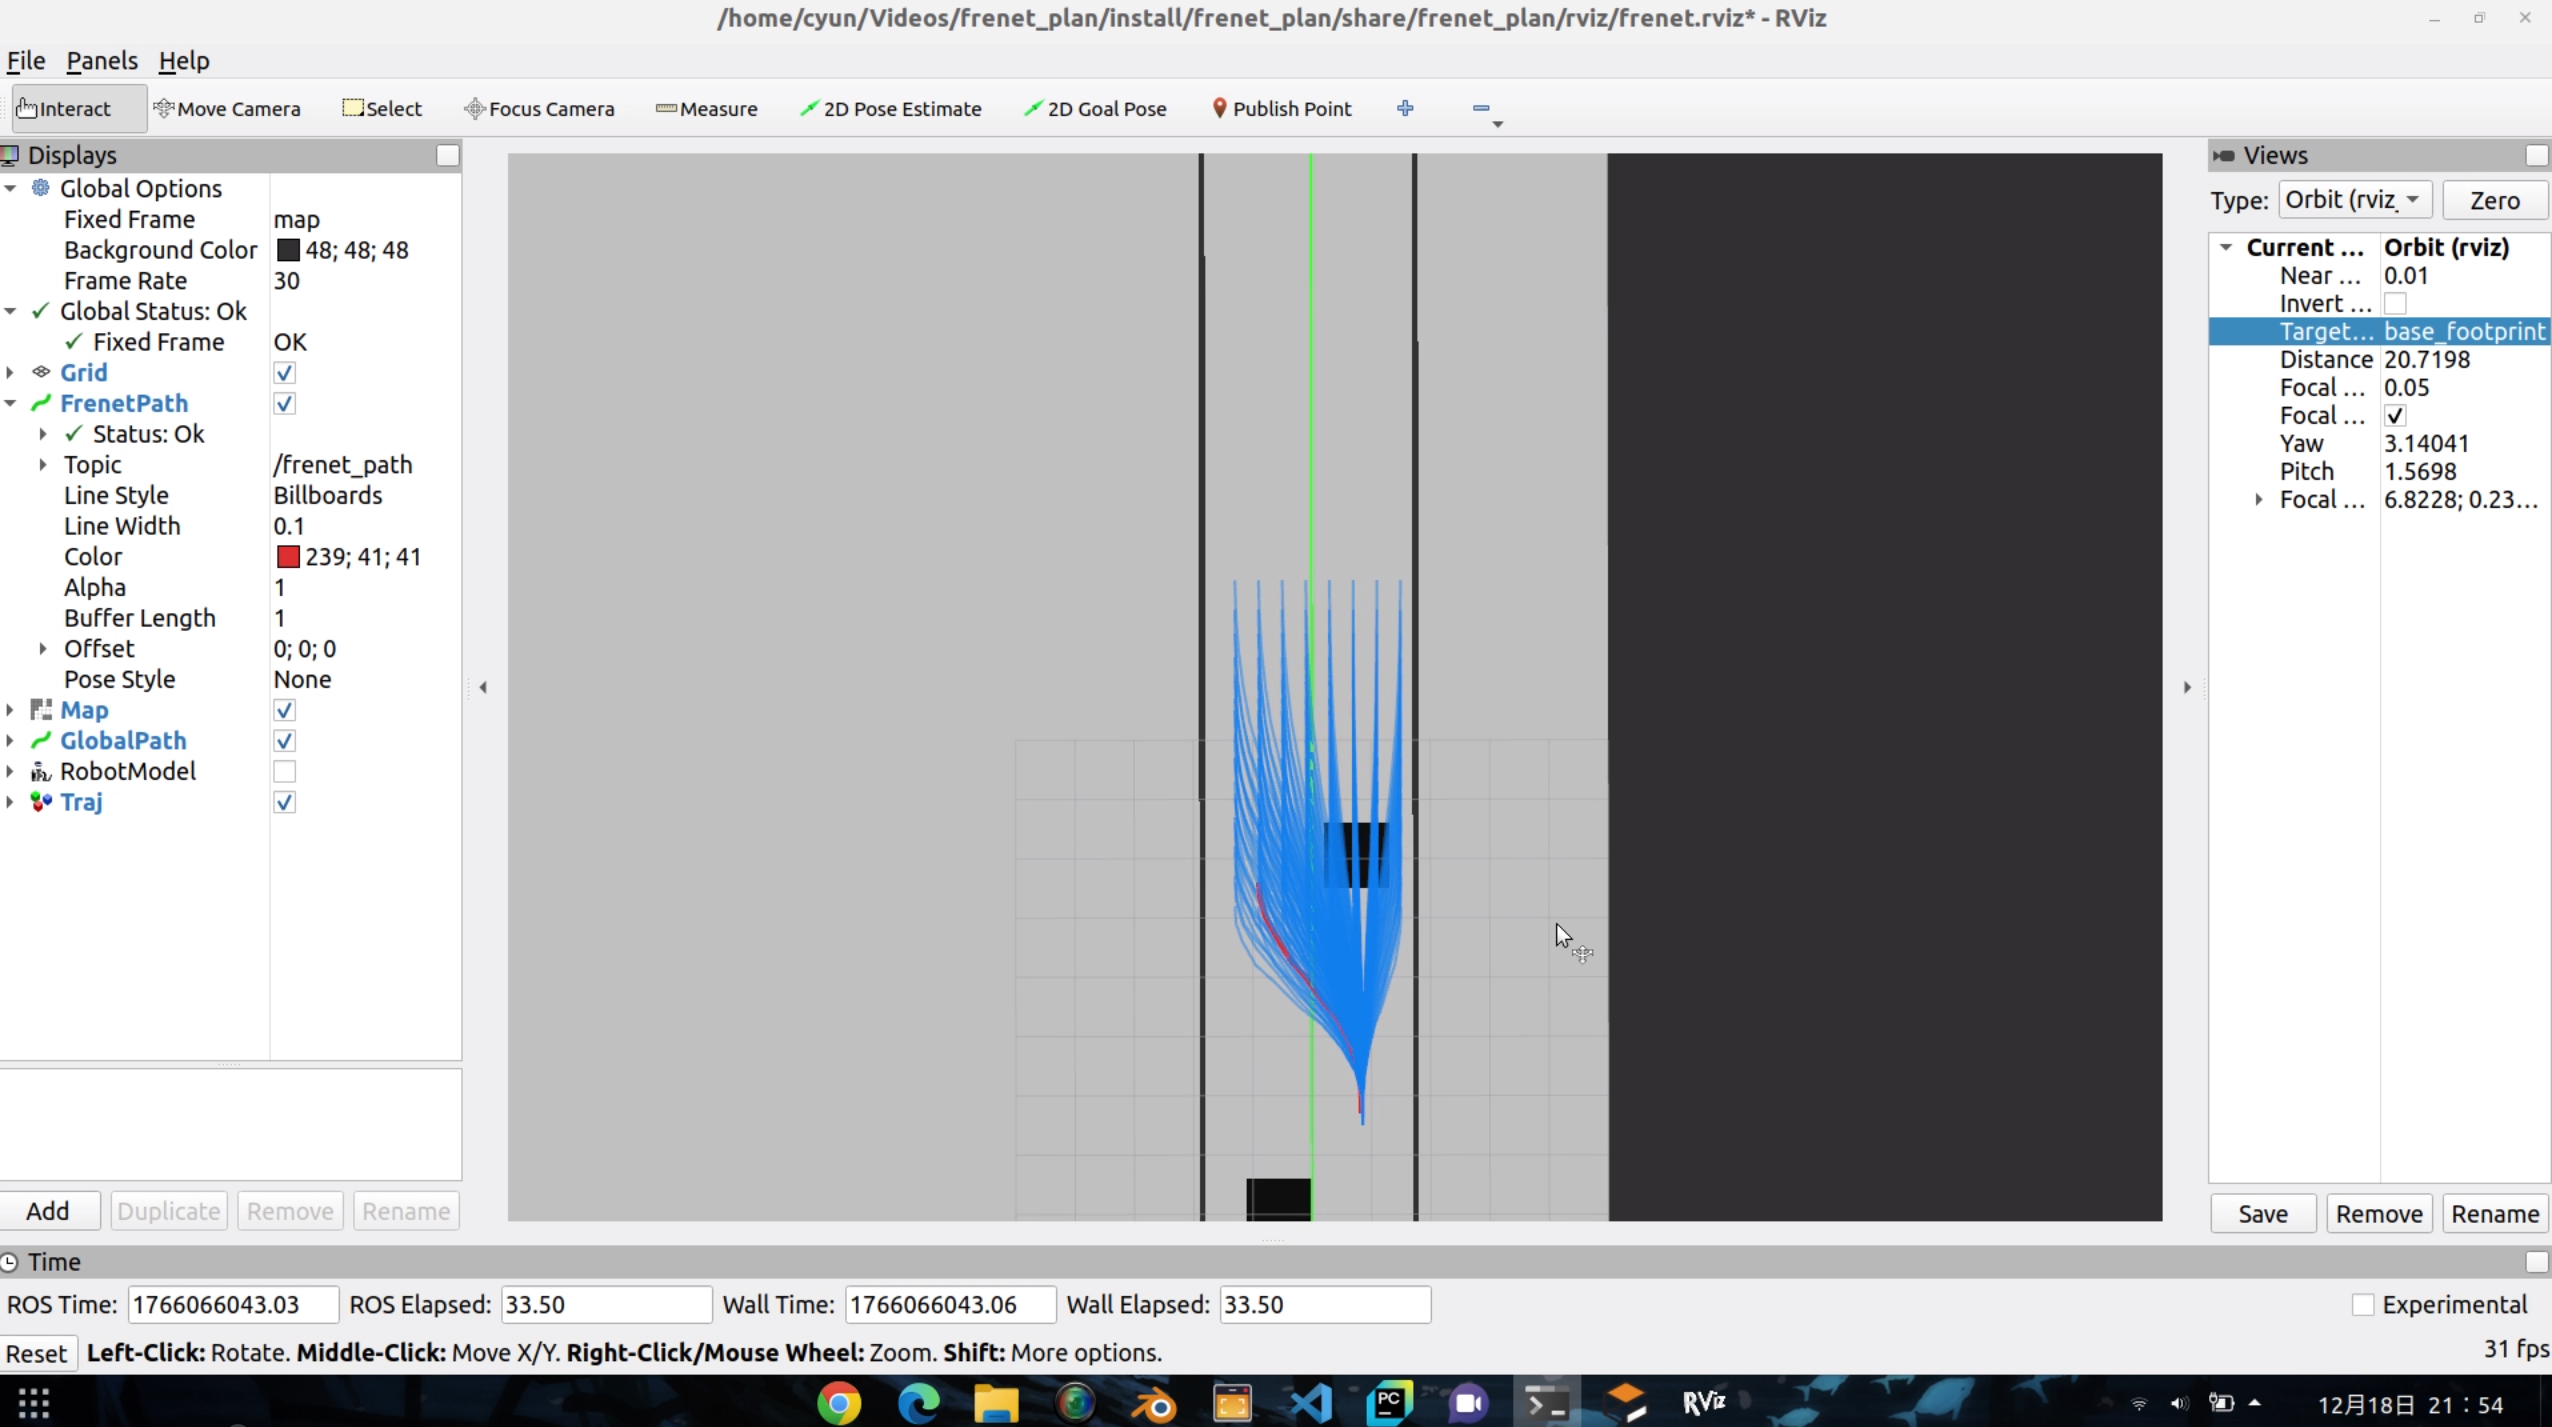Expand the Map display item
Viewport: 2552px width, 1427px height.
click(10, 710)
